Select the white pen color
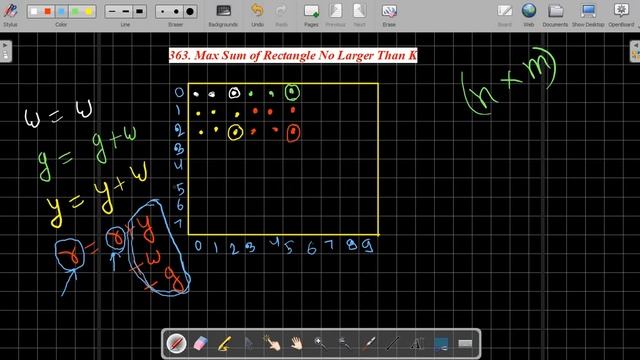Viewport: 640px width, 360px height. (x=34, y=11)
